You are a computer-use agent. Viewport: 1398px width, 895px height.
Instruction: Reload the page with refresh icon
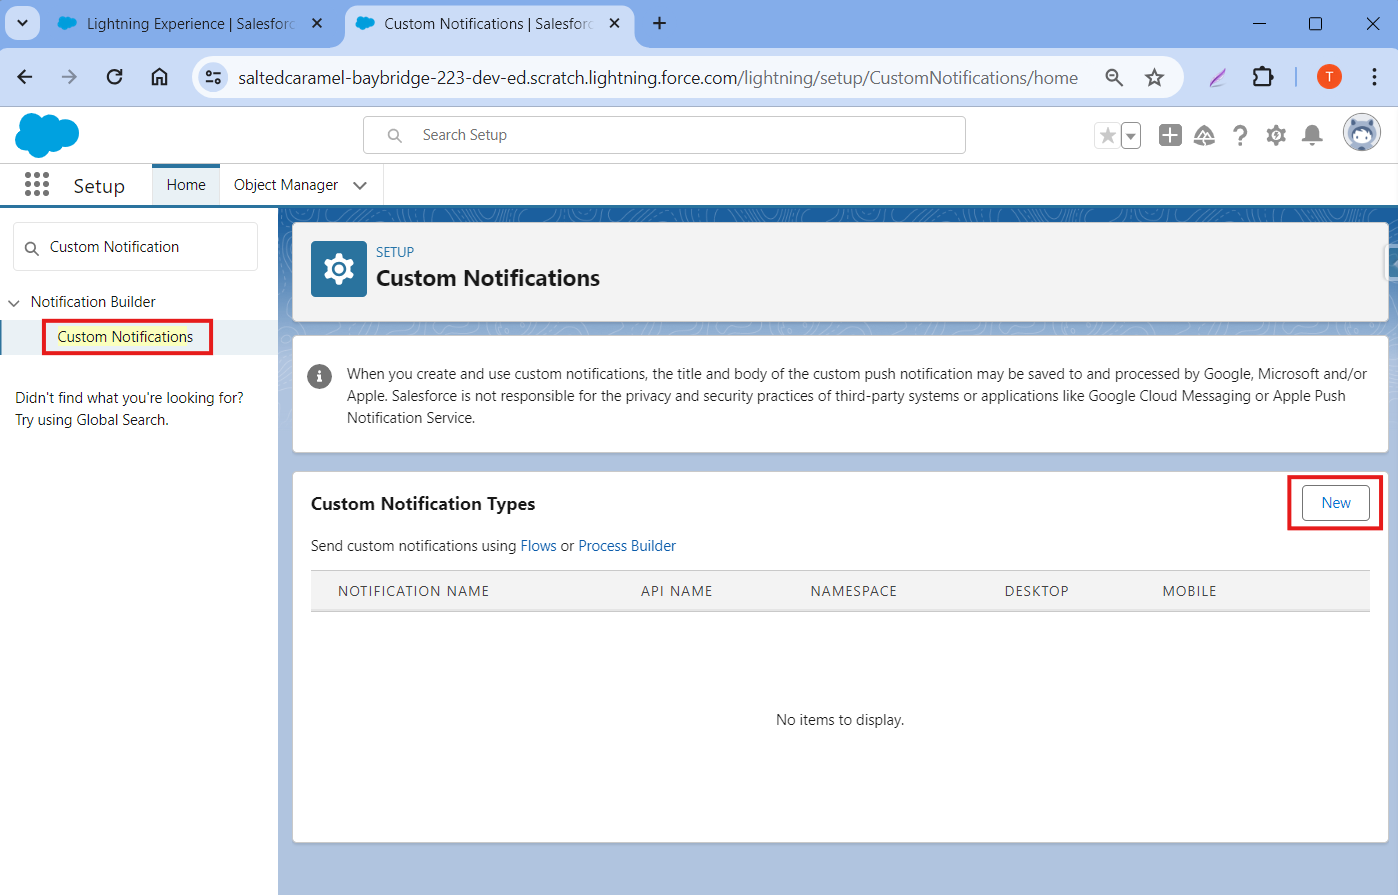[x=114, y=77]
